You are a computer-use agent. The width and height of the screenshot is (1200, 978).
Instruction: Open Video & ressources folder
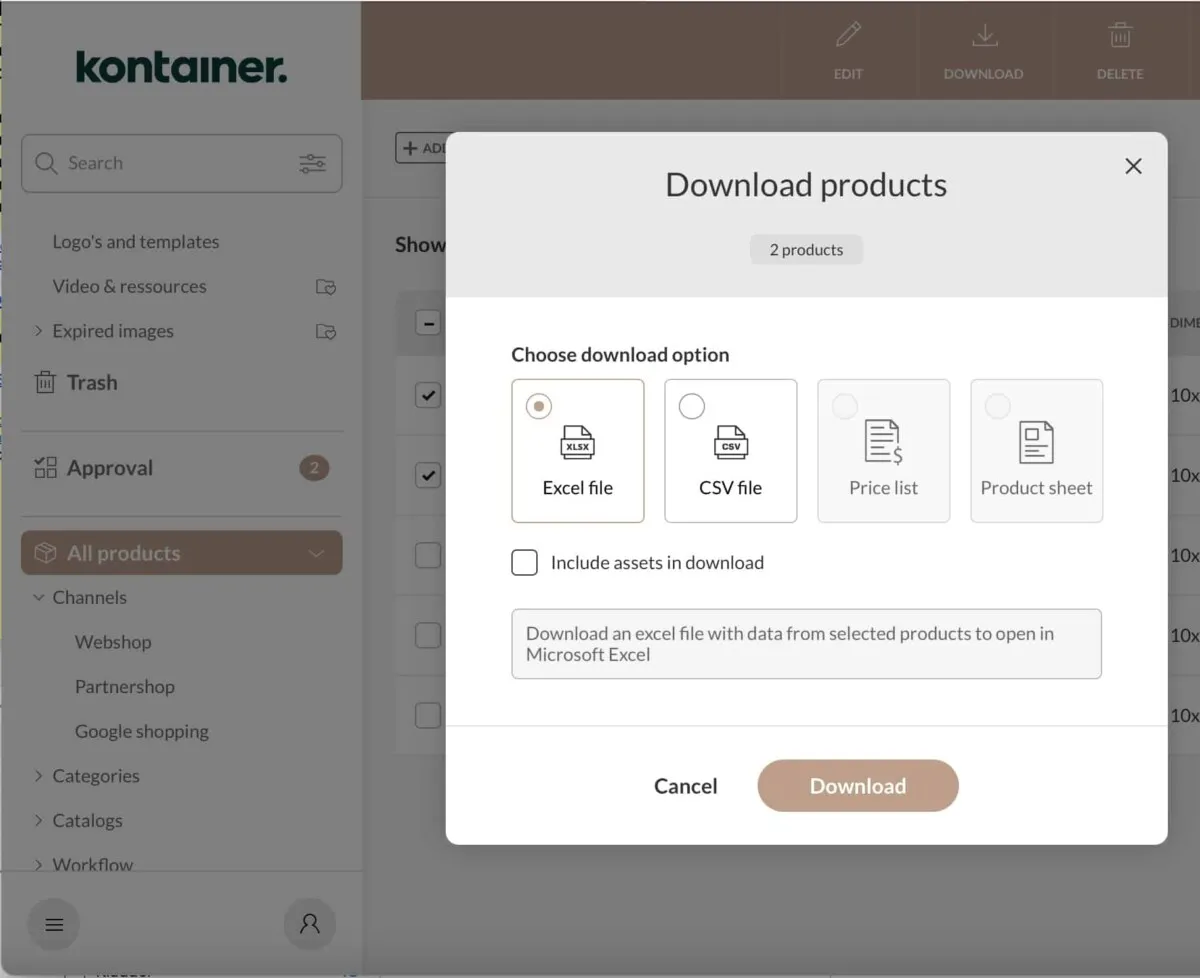click(130, 287)
